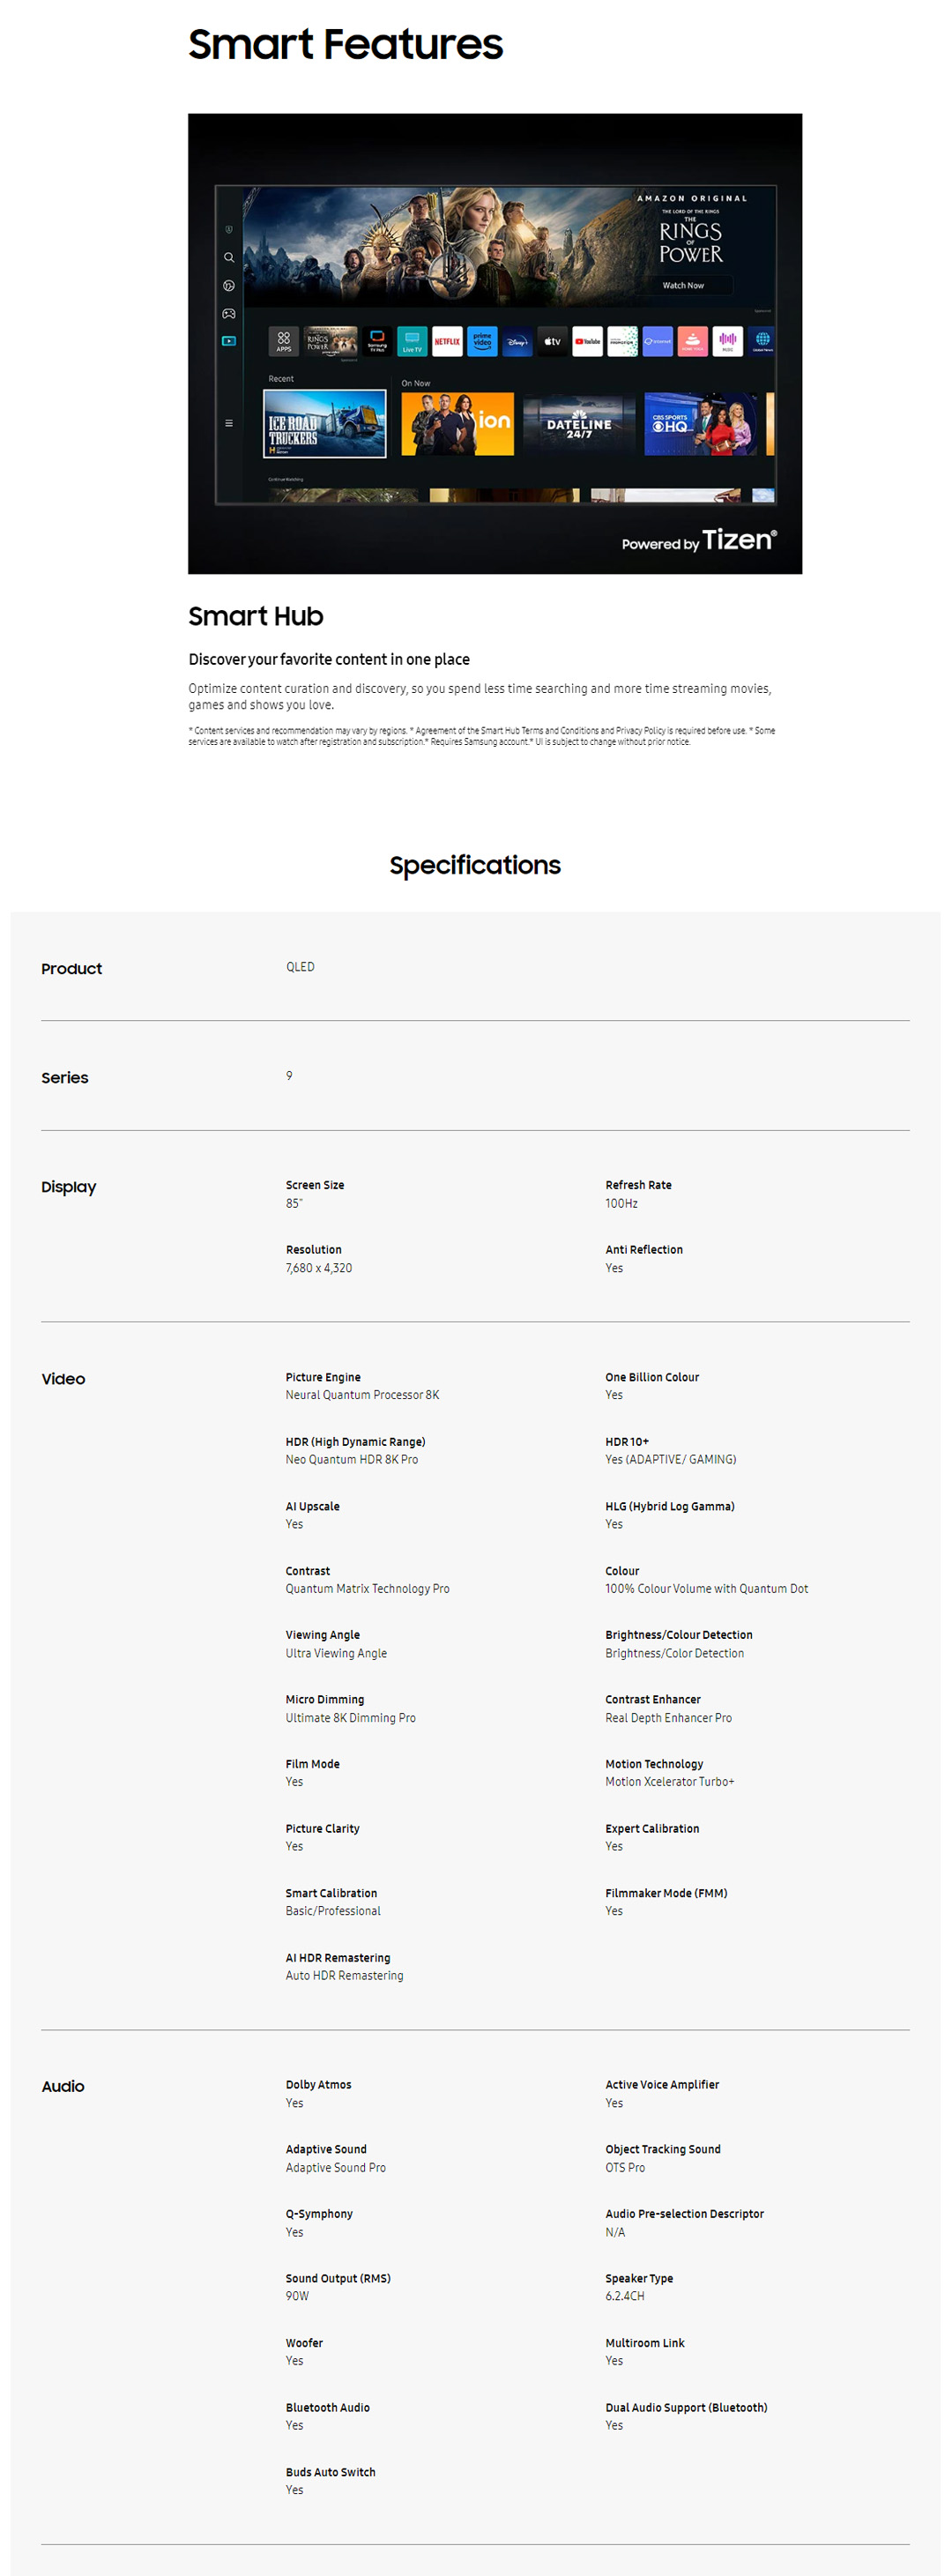Click the Internet browser app tile

[x=657, y=341]
